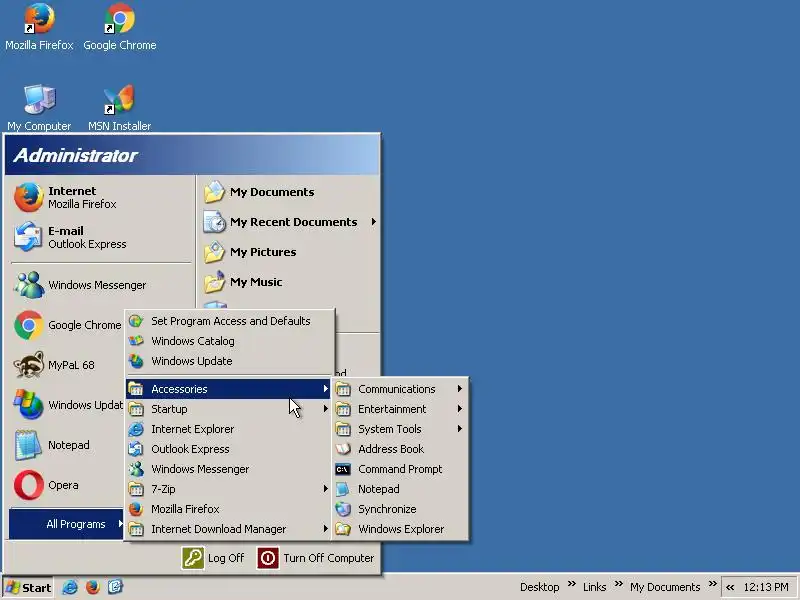Screen dimensions: 800x600
Task: Open Windows Messenger in Start menu left pane
Action: coord(101,285)
